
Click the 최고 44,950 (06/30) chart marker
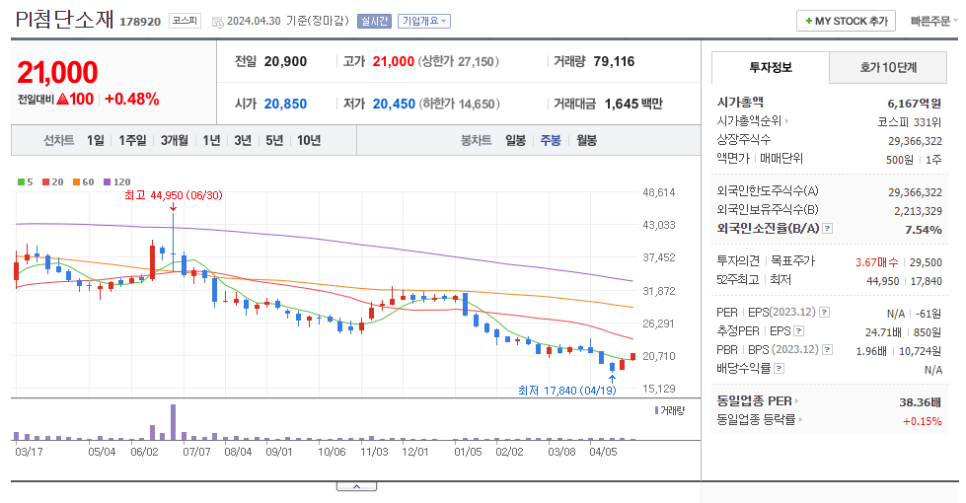(173, 195)
